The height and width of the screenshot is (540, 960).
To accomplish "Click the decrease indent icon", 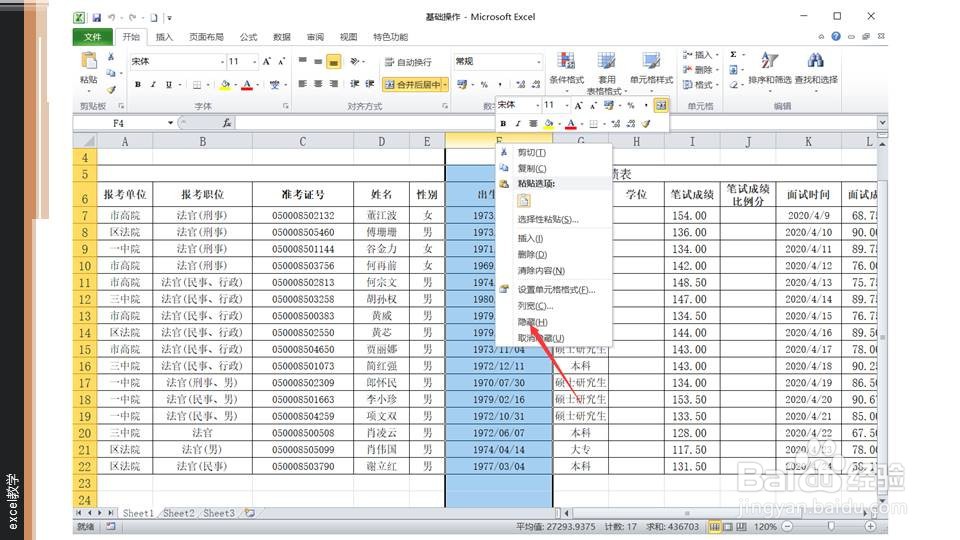I will (x=354, y=84).
